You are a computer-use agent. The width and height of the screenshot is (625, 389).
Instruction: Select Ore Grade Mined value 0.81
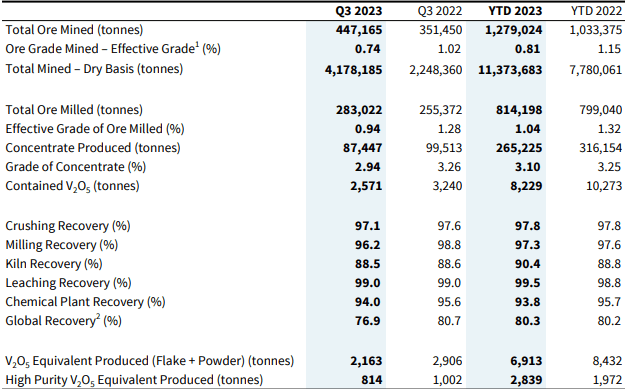[x=527, y=49]
